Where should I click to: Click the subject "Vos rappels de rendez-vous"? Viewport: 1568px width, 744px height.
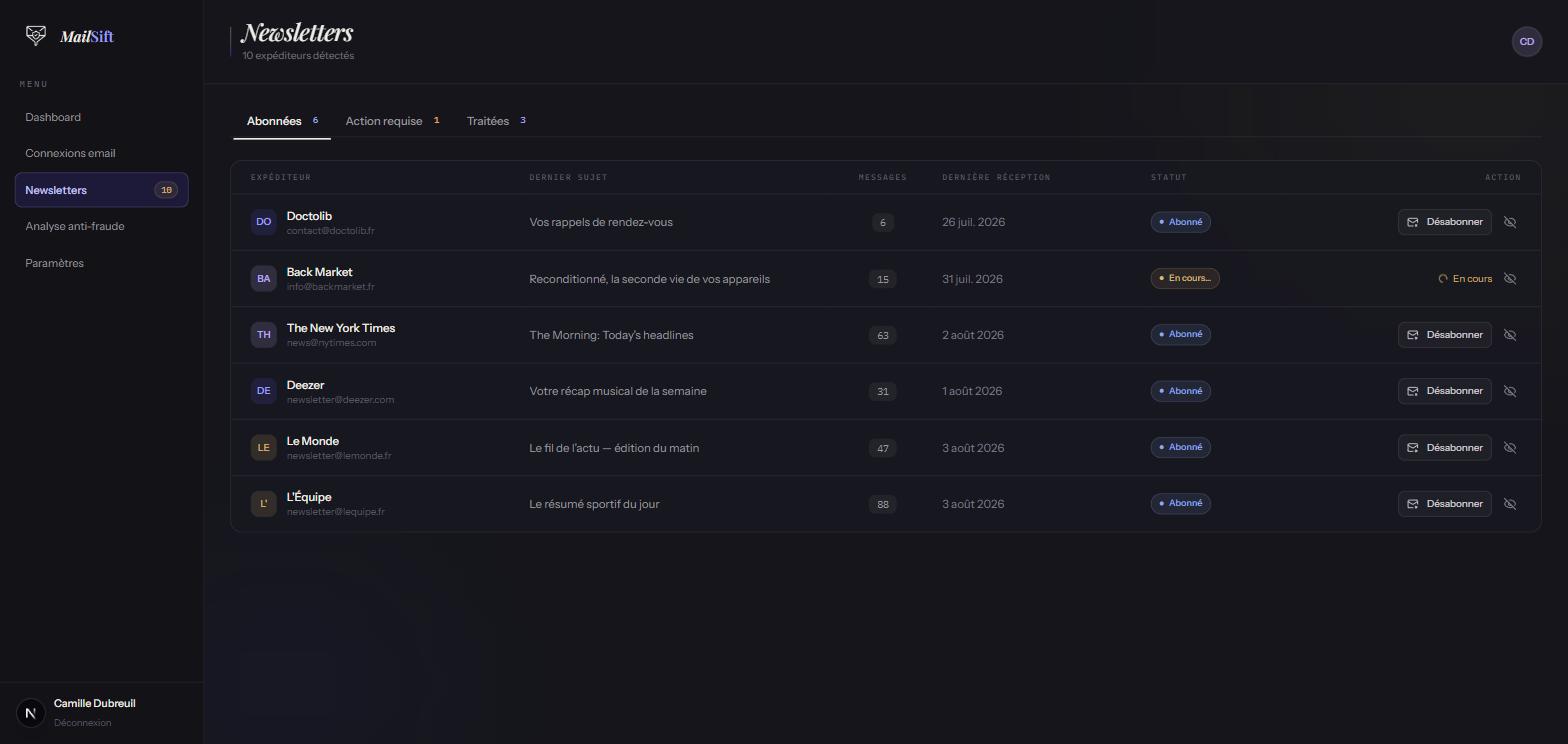point(601,222)
